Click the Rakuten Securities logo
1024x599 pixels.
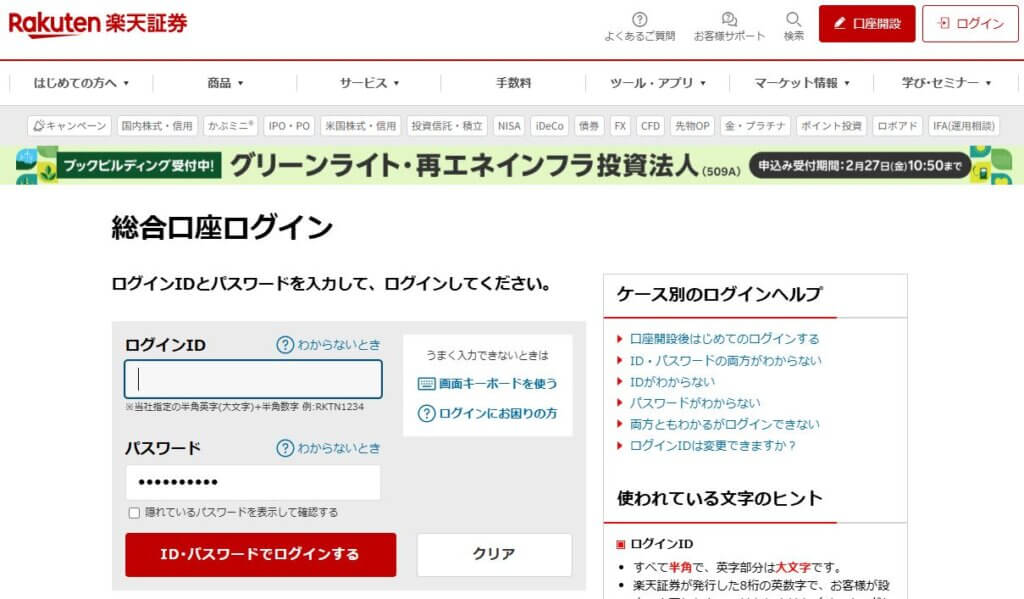pos(98,23)
